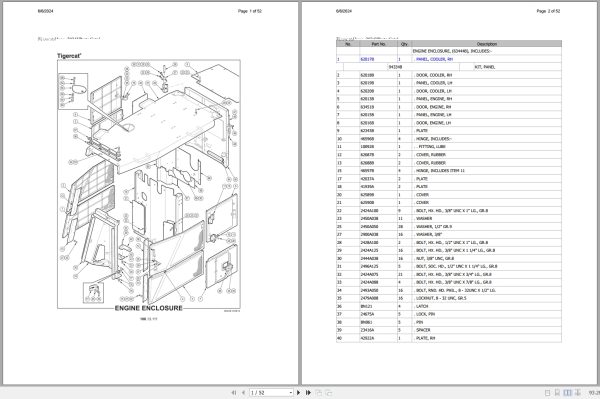600x399 pixels.
Task: Select the PANEL, ENGINE, LH row
Action: [x=449, y=115]
